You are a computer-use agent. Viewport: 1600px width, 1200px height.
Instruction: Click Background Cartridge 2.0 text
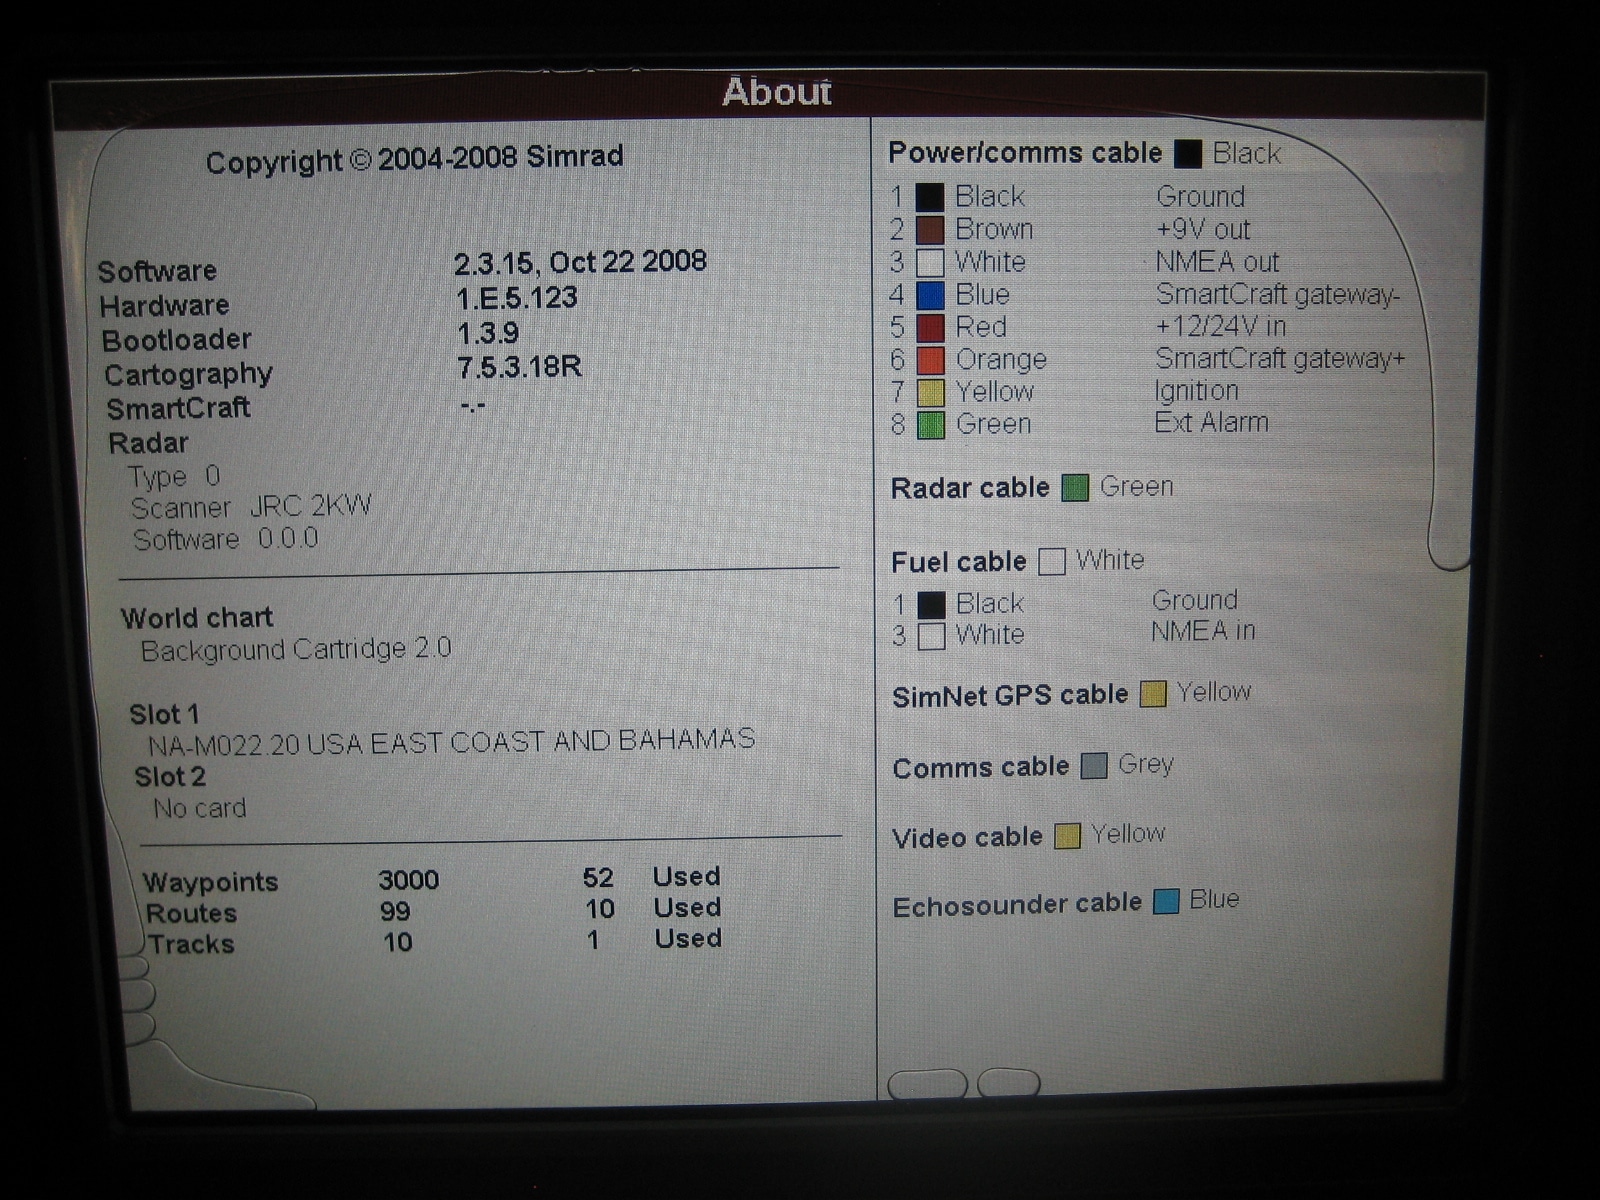(x=296, y=650)
